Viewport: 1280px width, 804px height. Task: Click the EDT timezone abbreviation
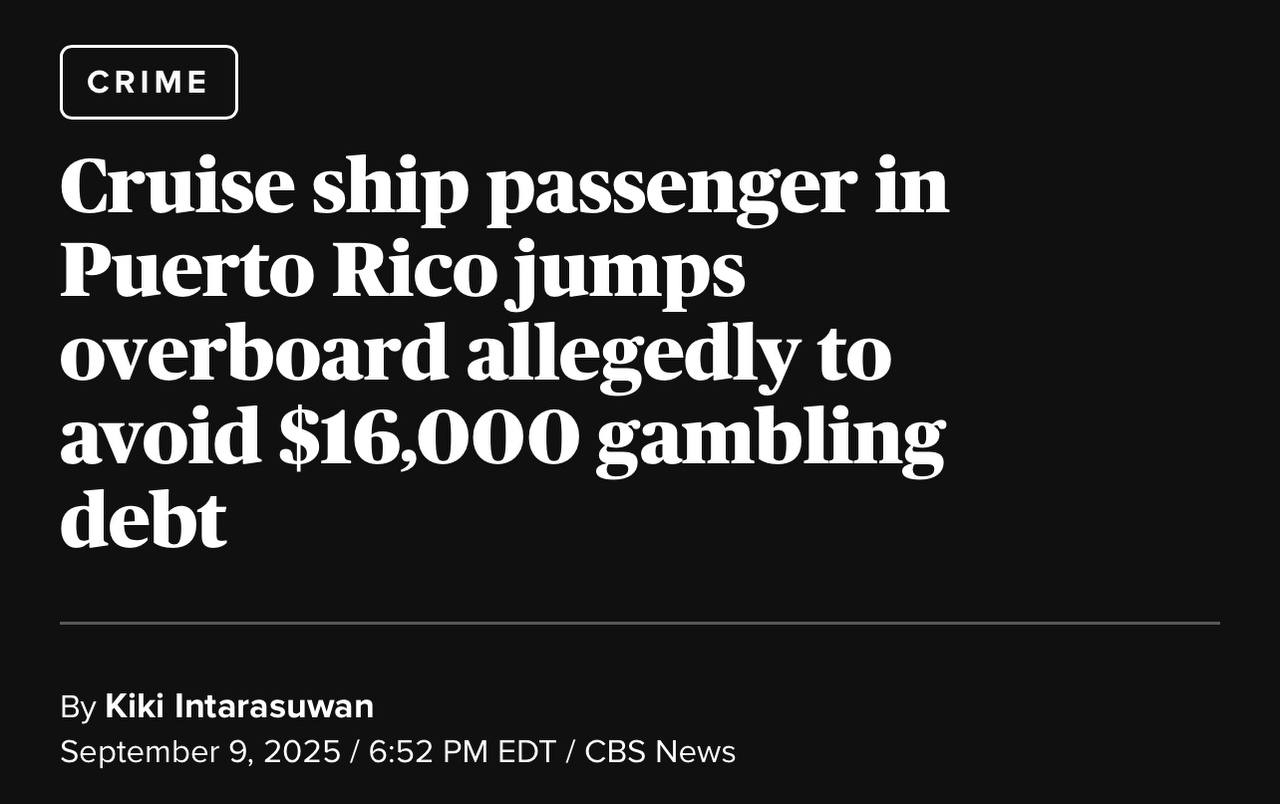pos(527,752)
